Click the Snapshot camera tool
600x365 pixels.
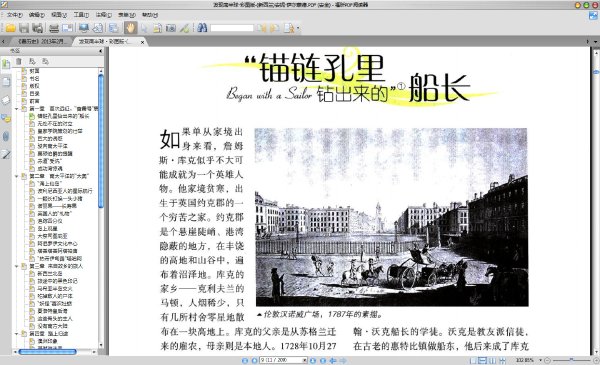pos(171,28)
